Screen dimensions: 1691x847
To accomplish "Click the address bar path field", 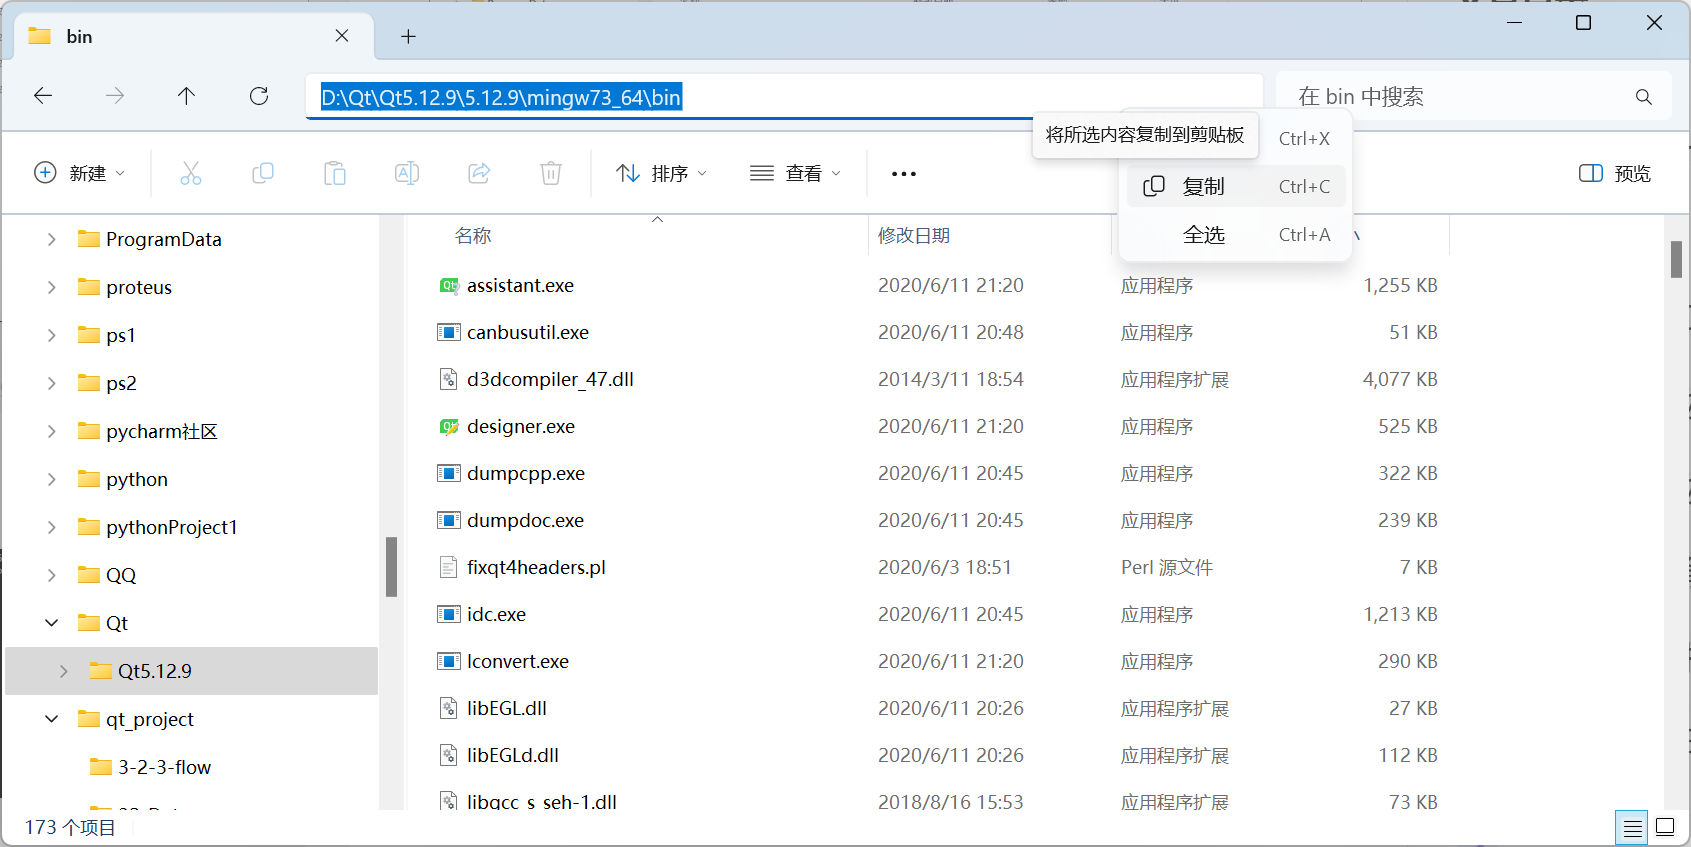I will pos(784,97).
